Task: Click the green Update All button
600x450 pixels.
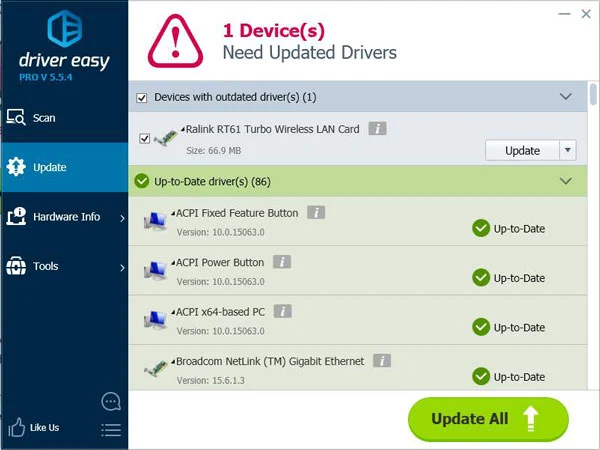Action: pos(488,419)
